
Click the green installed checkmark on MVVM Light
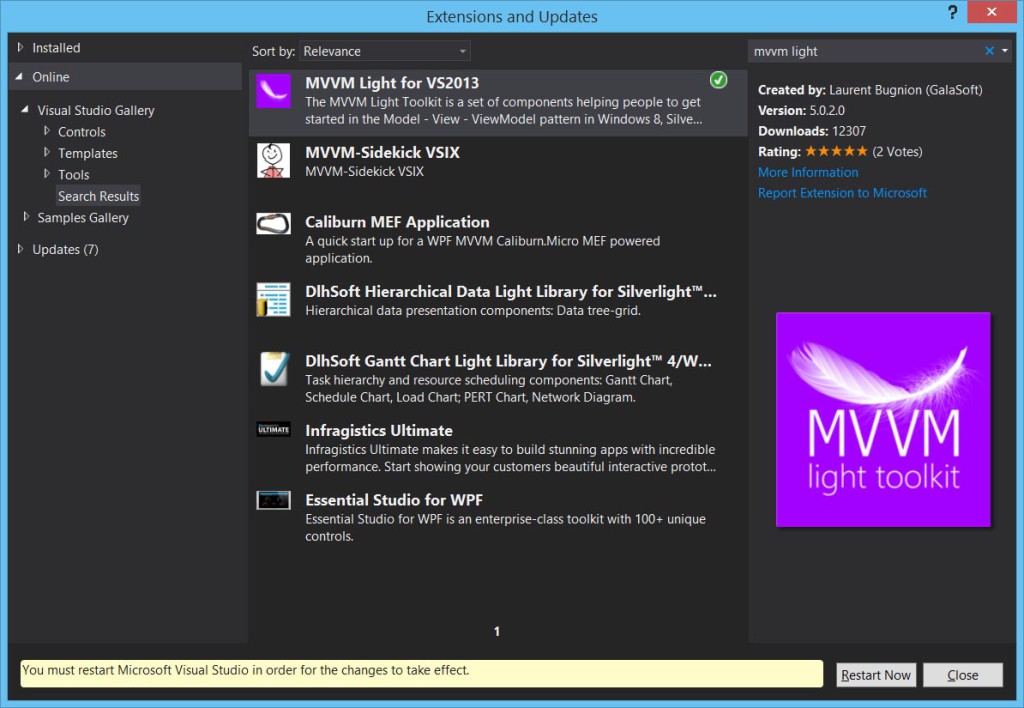click(719, 79)
